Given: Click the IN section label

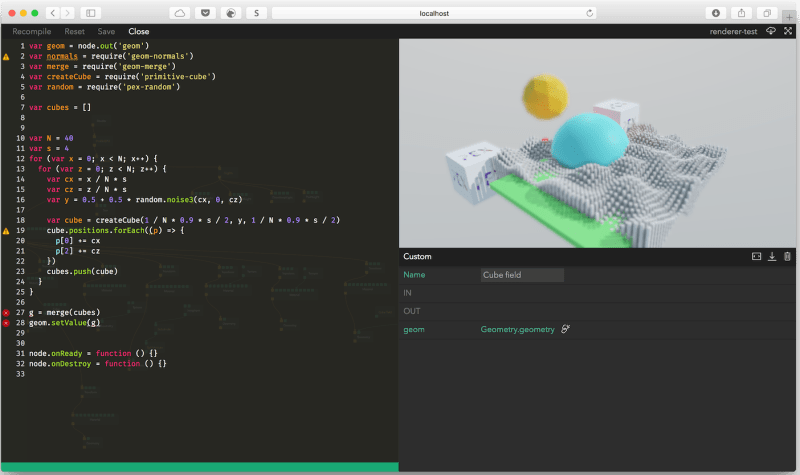Looking at the screenshot, I should click(407, 293).
